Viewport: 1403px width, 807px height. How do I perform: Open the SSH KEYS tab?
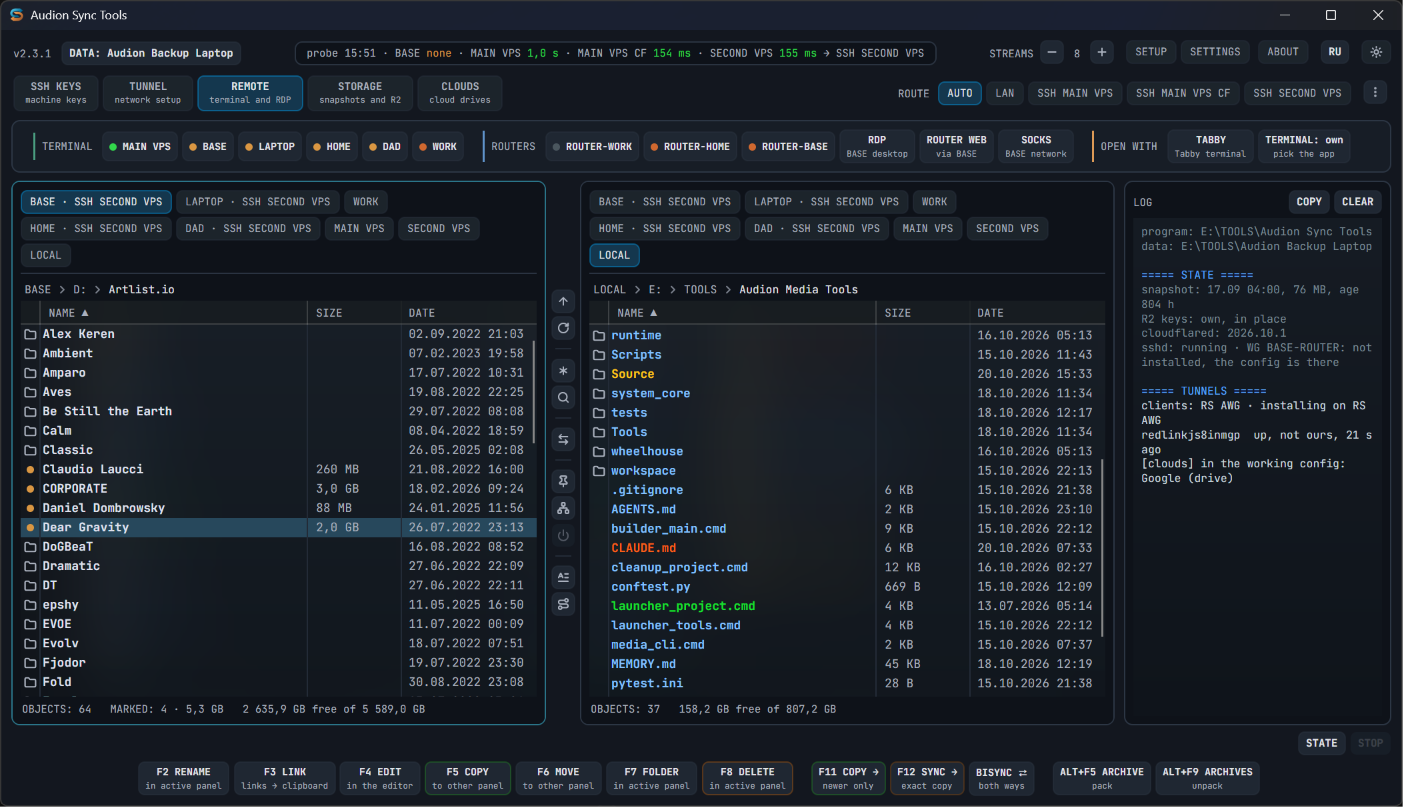click(56, 93)
